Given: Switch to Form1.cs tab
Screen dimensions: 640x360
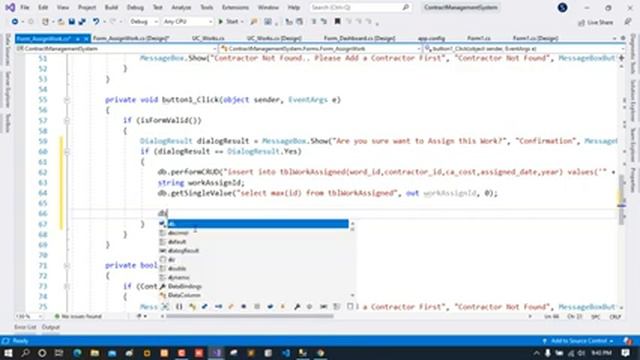Looking at the screenshot, I should coord(479,38).
